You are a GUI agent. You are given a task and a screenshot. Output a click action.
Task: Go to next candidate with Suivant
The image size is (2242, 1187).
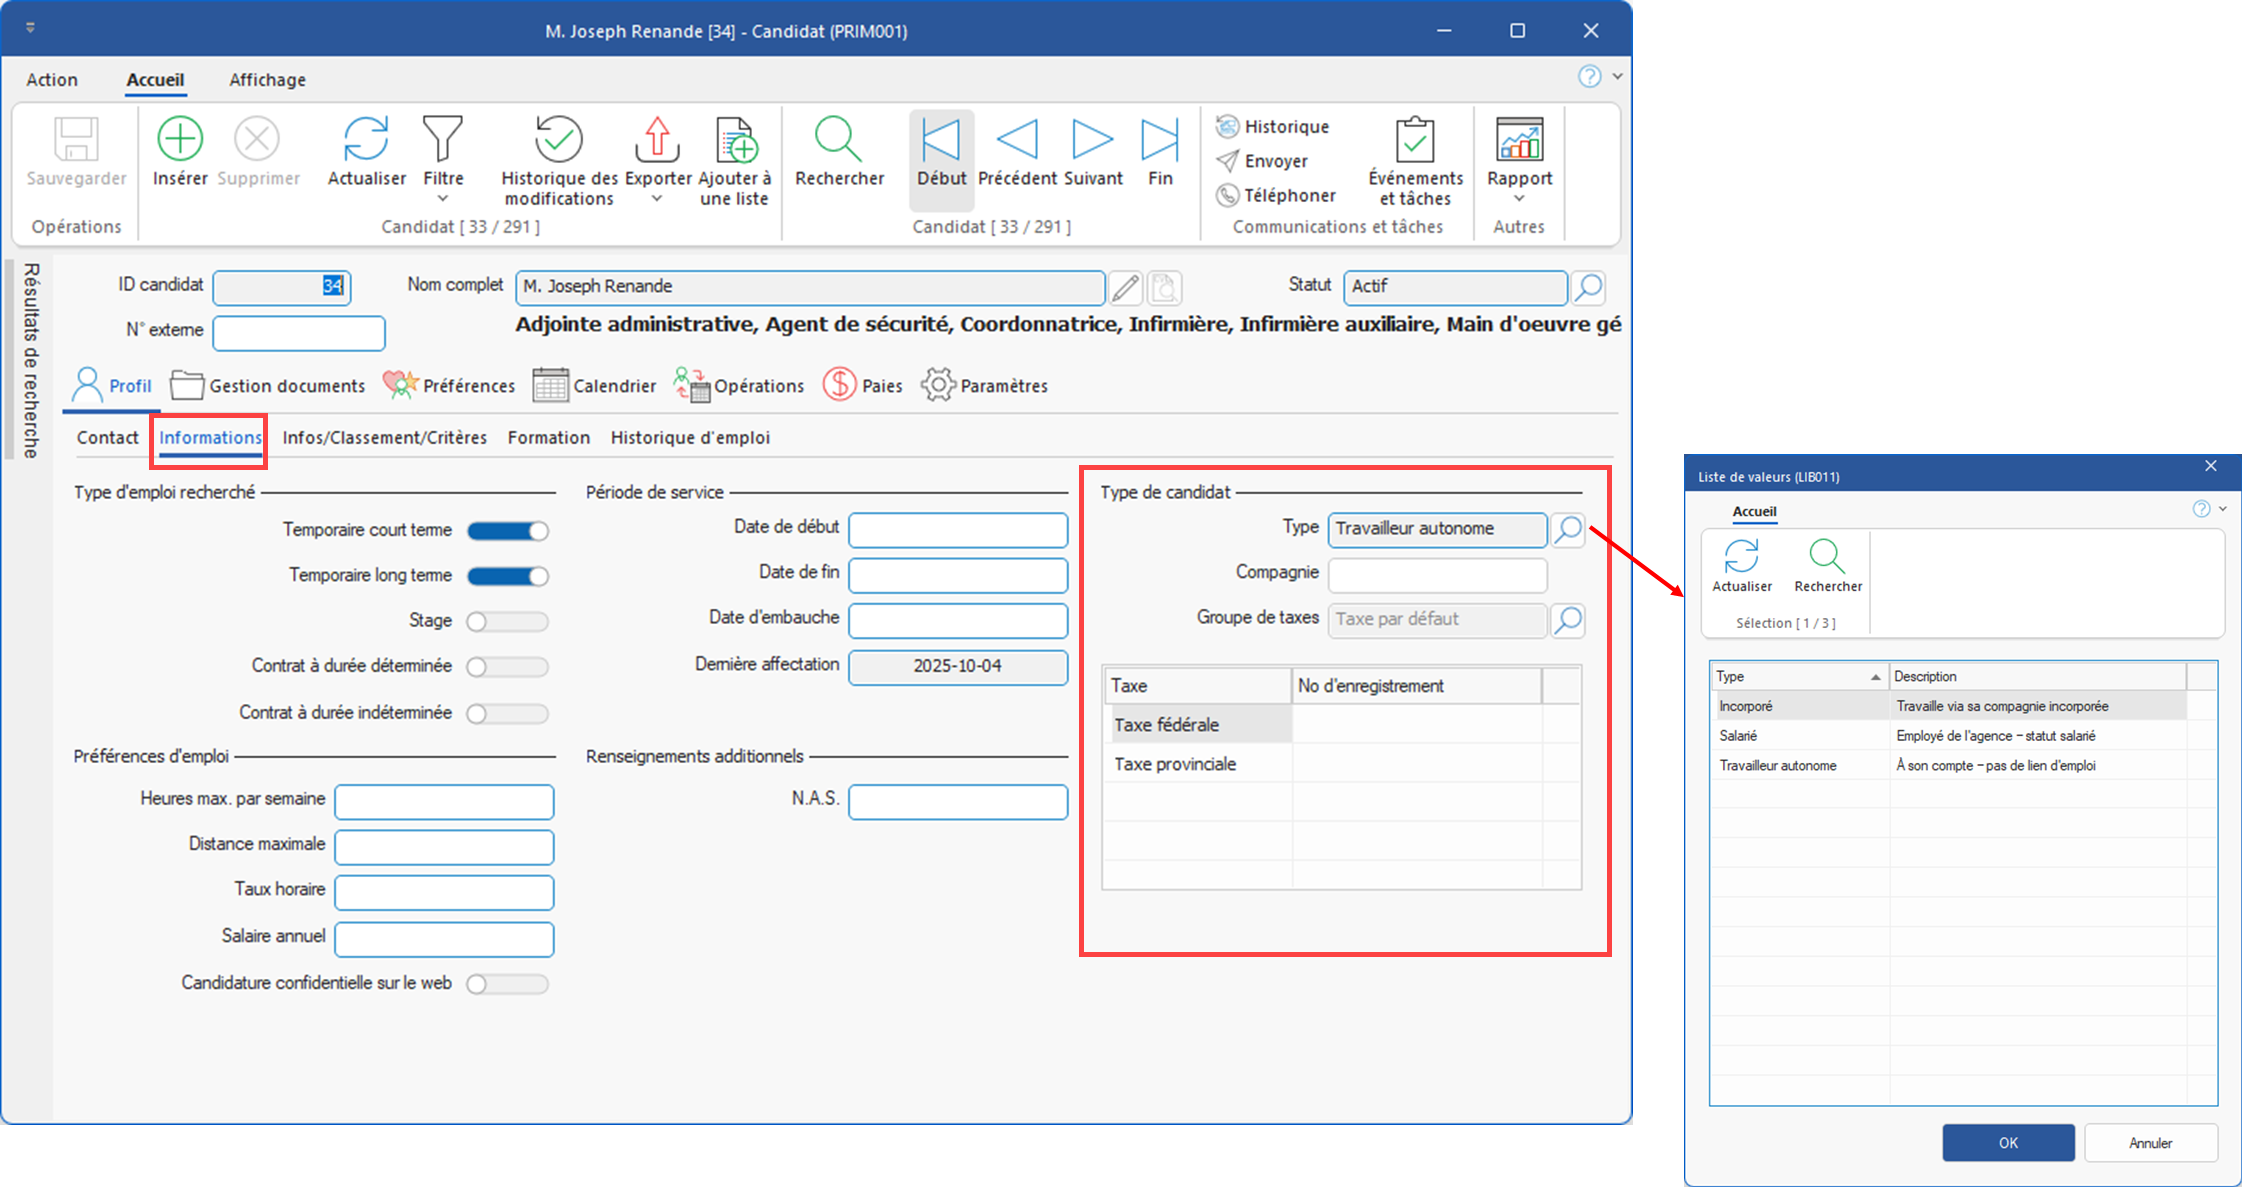(x=1092, y=139)
